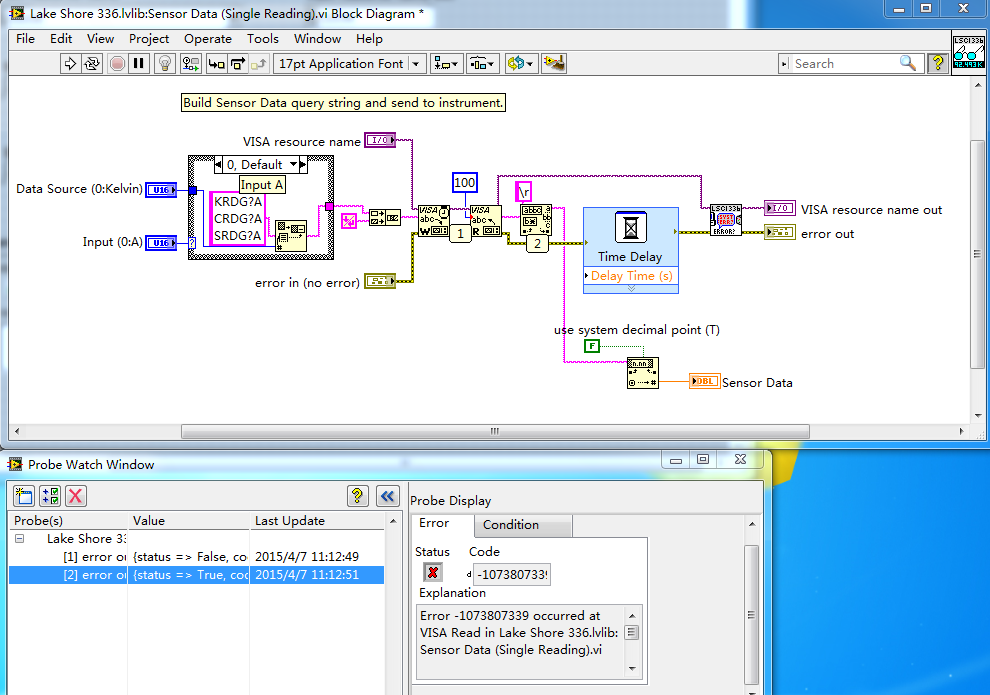The height and width of the screenshot is (695, 990).
Task: Click the Run arrow button
Action: pos(70,64)
